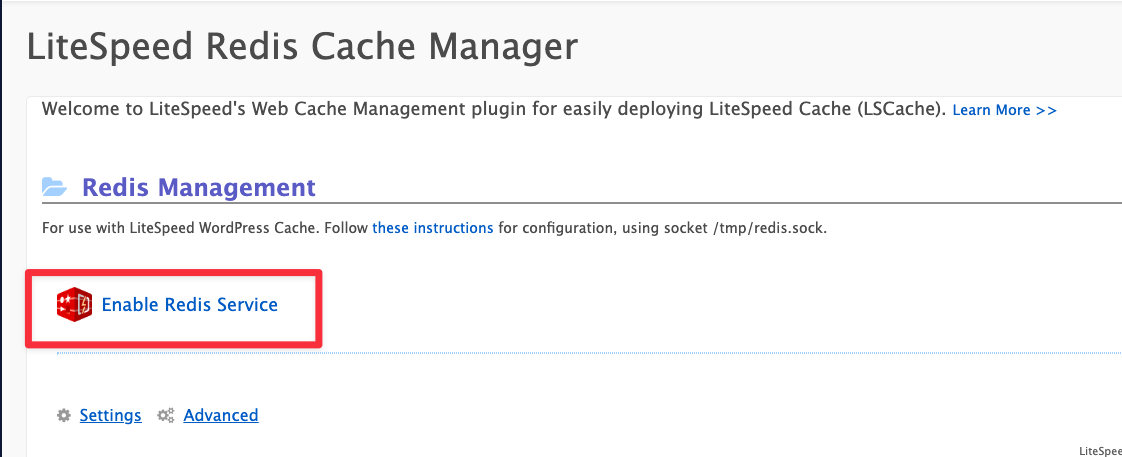
Task: Click the welcome text about LSCache
Action: 494,110
